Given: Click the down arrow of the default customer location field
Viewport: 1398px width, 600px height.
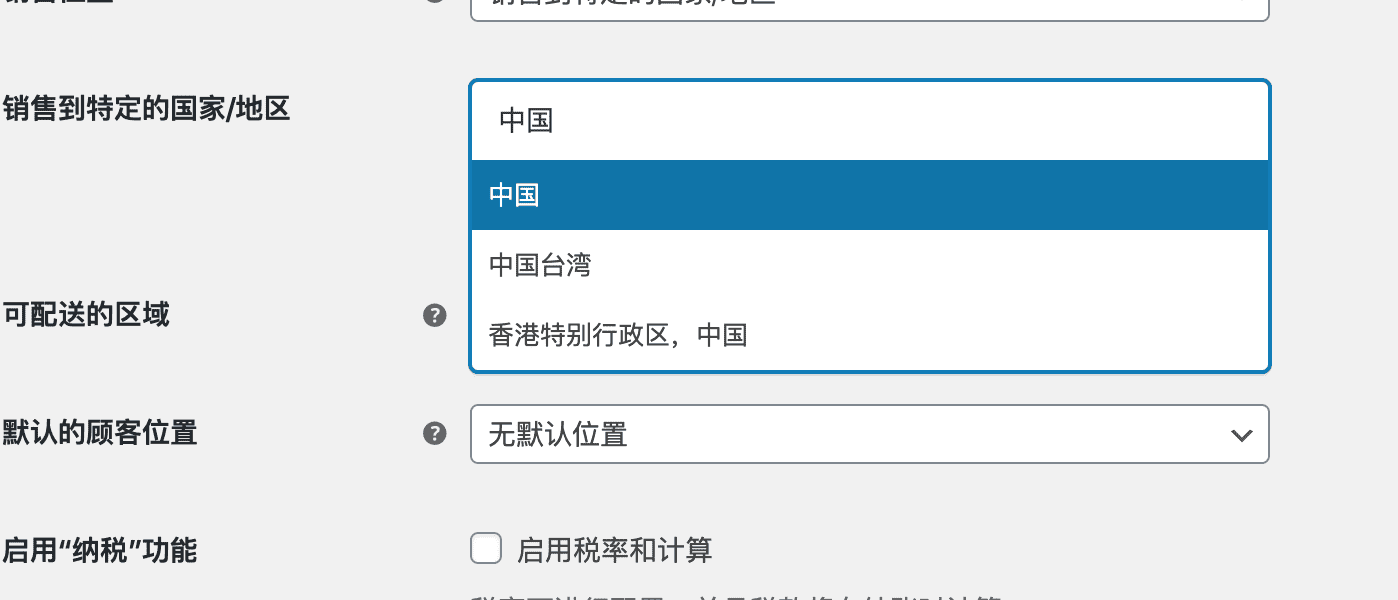Looking at the screenshot, I should click(x=1242, y=434).
